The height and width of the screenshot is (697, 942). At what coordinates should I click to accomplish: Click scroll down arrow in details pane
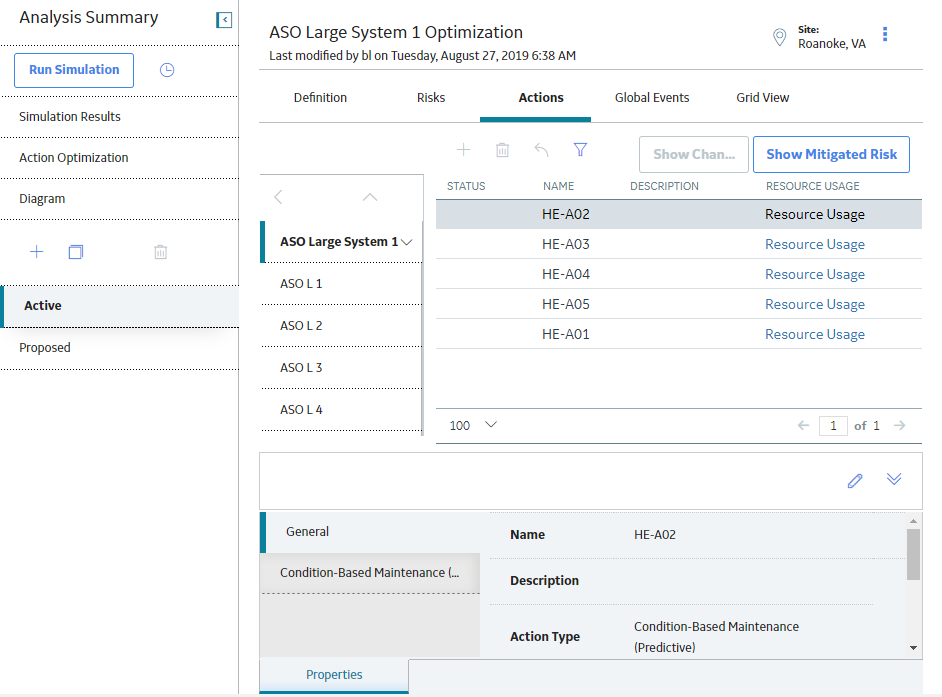913,648
